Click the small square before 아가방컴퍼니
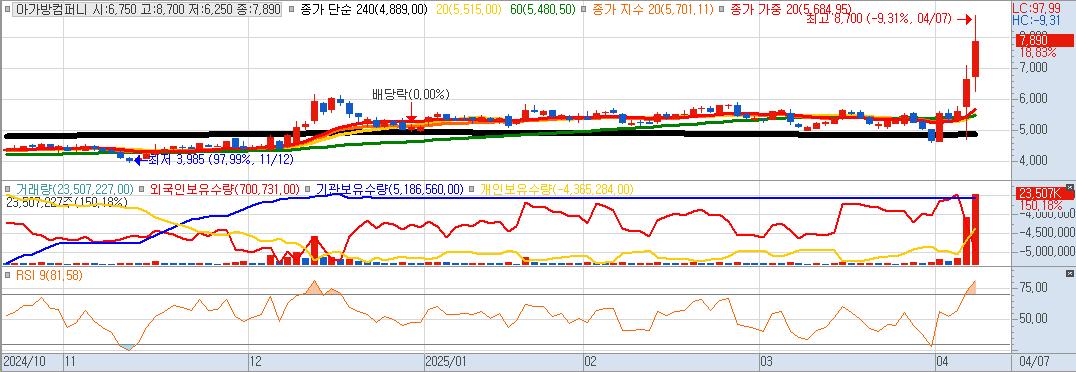 (x=7, y=10)
